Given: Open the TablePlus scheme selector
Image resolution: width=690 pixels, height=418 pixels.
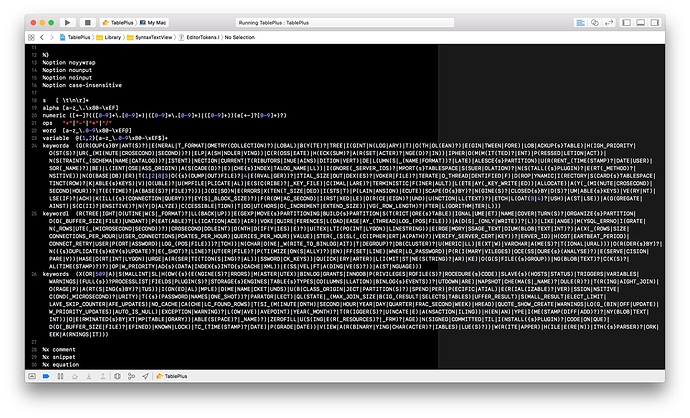Looking at the screenshot, I should pyautogui.click(x=118, y=22).
